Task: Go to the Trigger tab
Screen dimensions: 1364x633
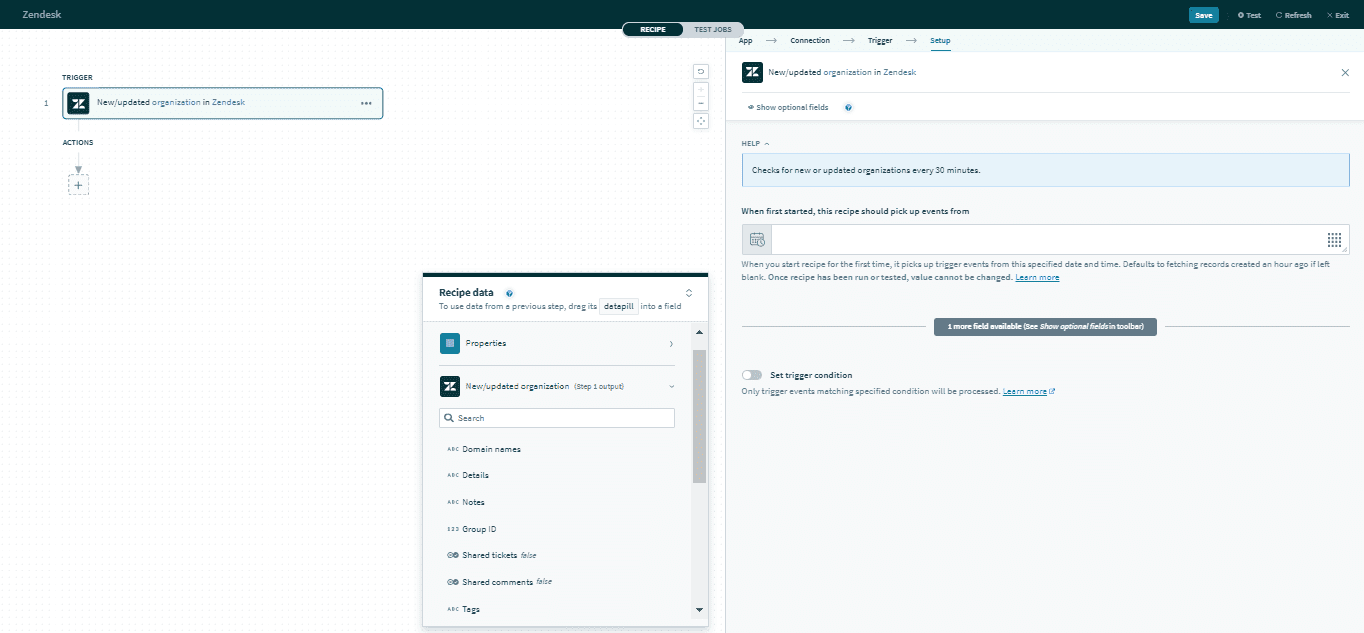Action: (880, 41)
